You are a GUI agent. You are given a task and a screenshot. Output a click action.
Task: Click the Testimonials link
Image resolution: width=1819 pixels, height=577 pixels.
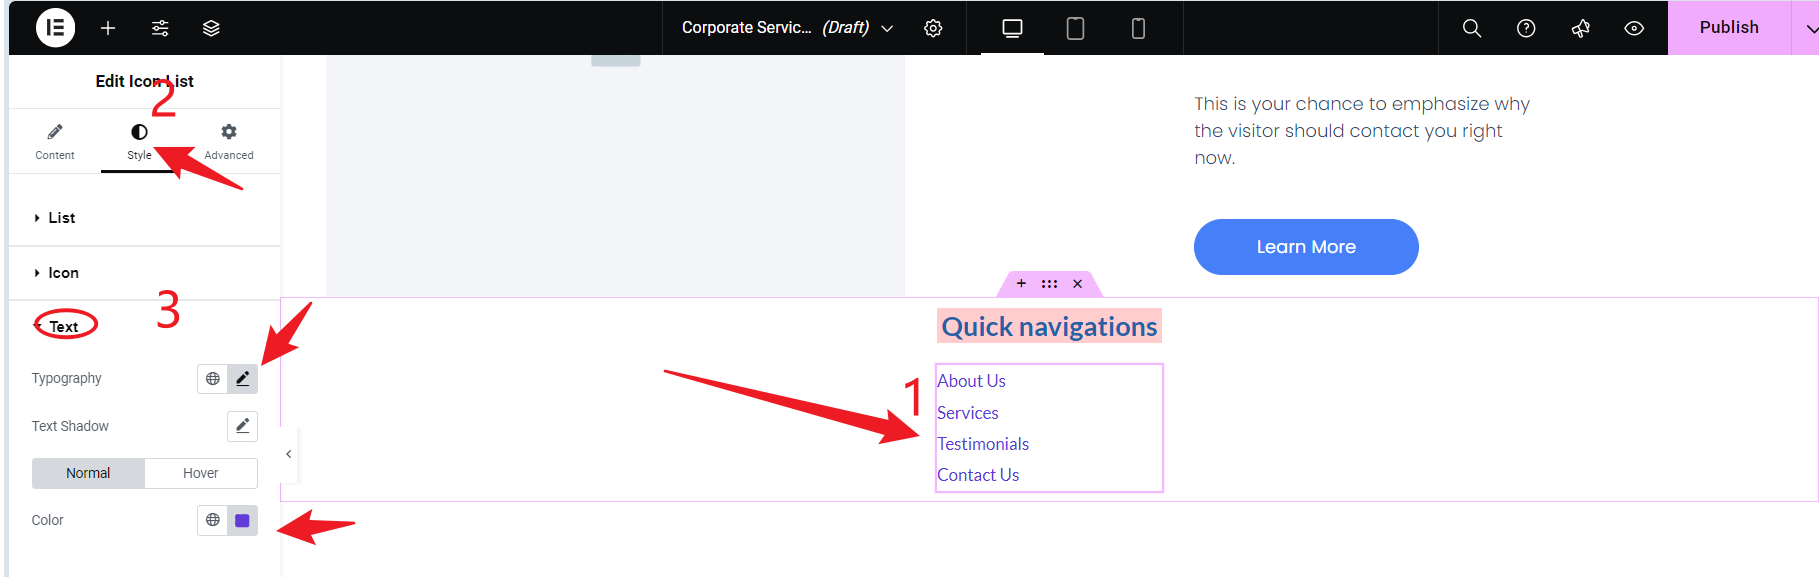click(x=983, y=444)
